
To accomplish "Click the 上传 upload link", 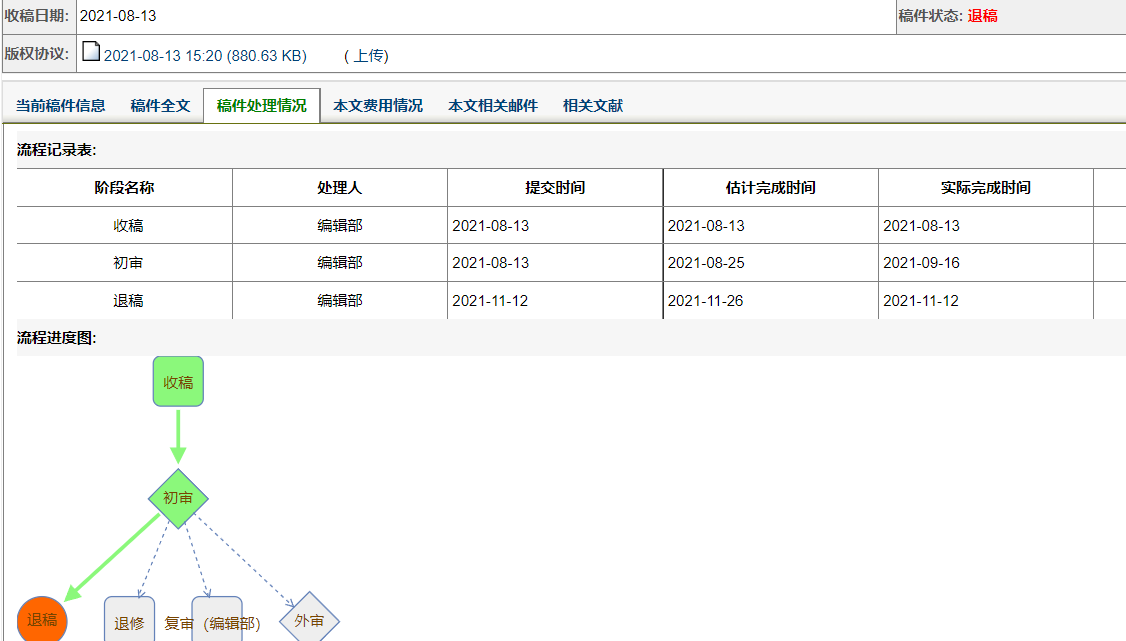I will point(366,56).
